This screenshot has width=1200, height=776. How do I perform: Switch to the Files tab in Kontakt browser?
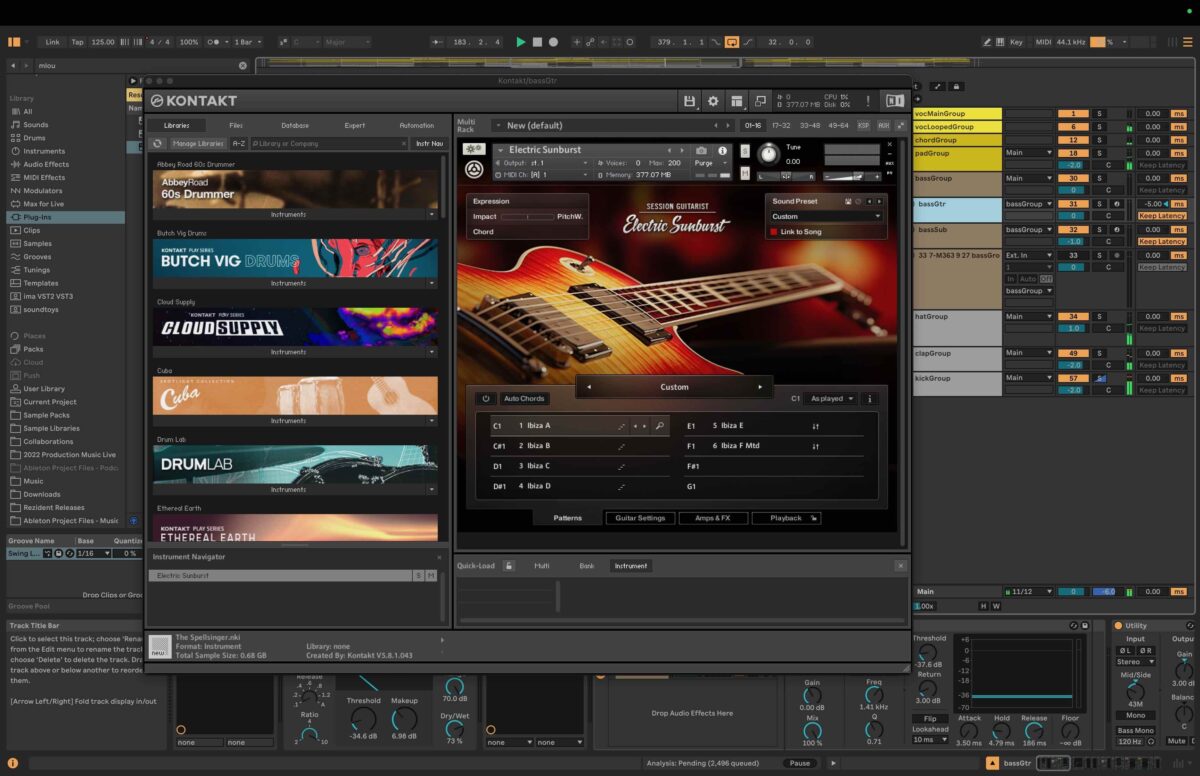click(236, 125)
